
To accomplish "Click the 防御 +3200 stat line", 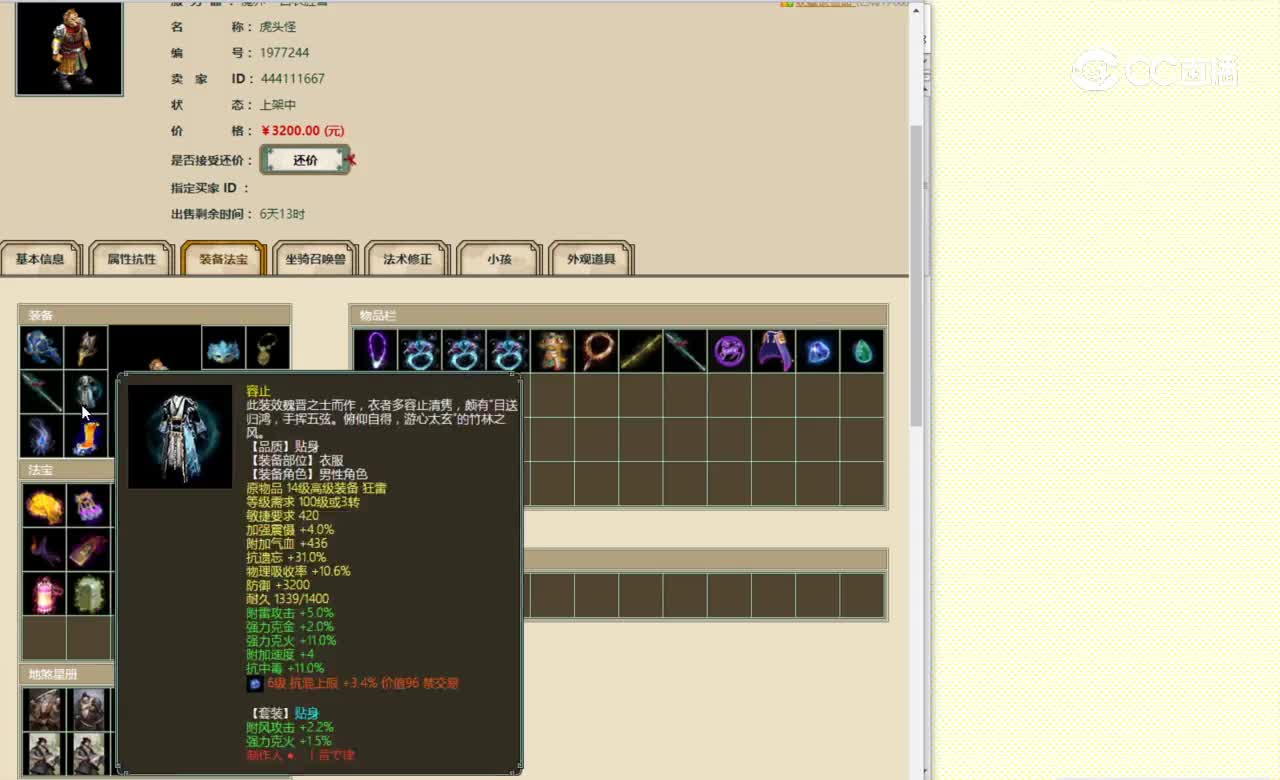I will pos(278,585).
